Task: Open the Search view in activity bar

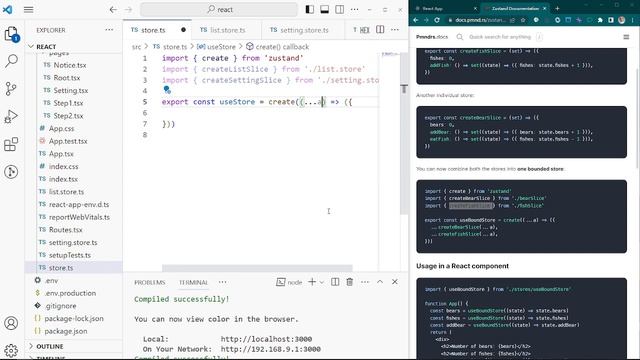Action: coord(11,61)
